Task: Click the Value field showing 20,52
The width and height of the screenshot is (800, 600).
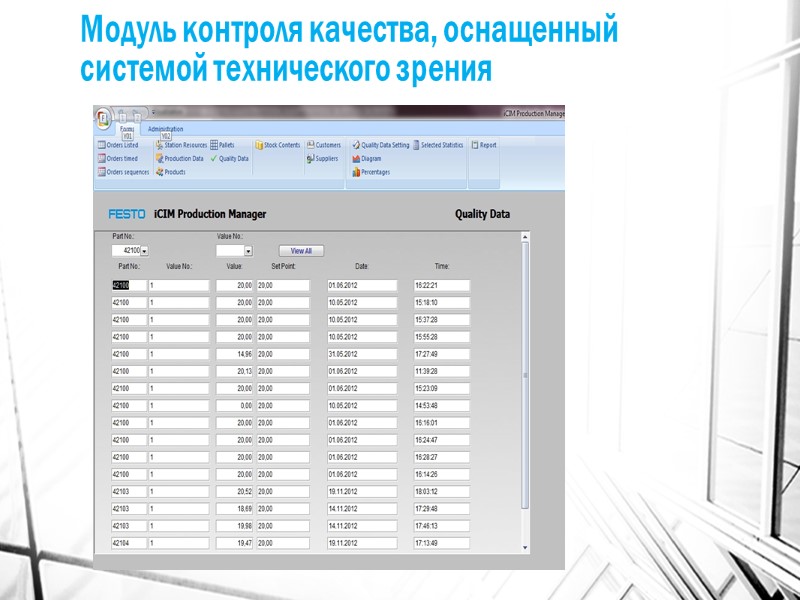Action: 234,492
